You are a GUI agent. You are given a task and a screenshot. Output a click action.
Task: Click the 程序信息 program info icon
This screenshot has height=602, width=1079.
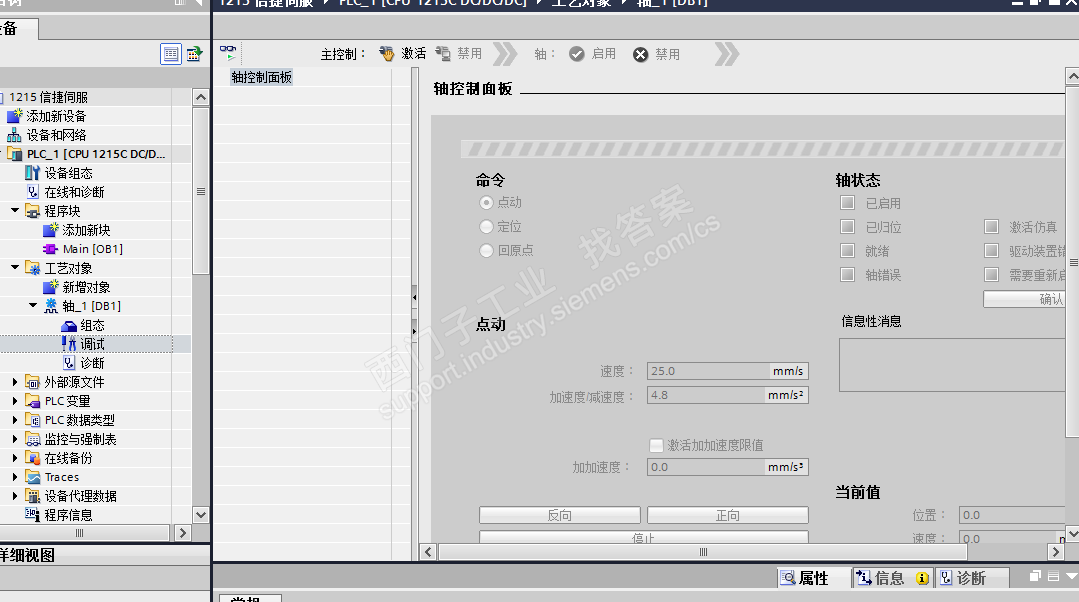(x=32, y=514)
